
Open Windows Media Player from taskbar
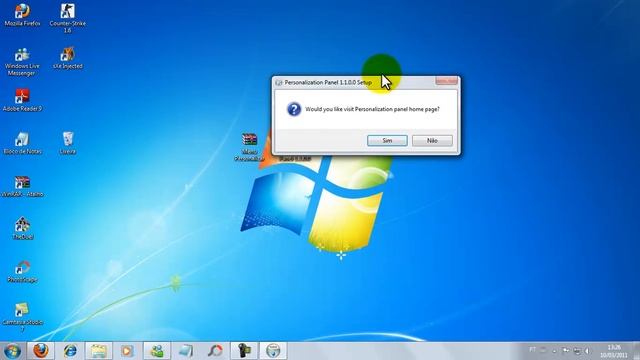pyautogui.click(x=127, y=351)
